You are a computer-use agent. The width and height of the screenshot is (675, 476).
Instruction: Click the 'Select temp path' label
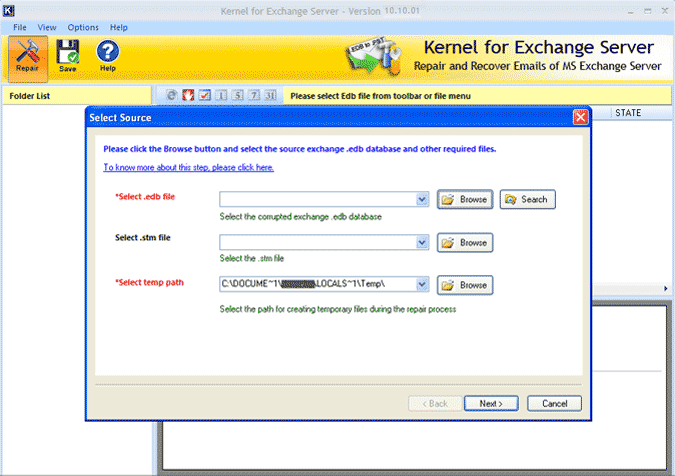pyautogui.click(x=149, y=282)
